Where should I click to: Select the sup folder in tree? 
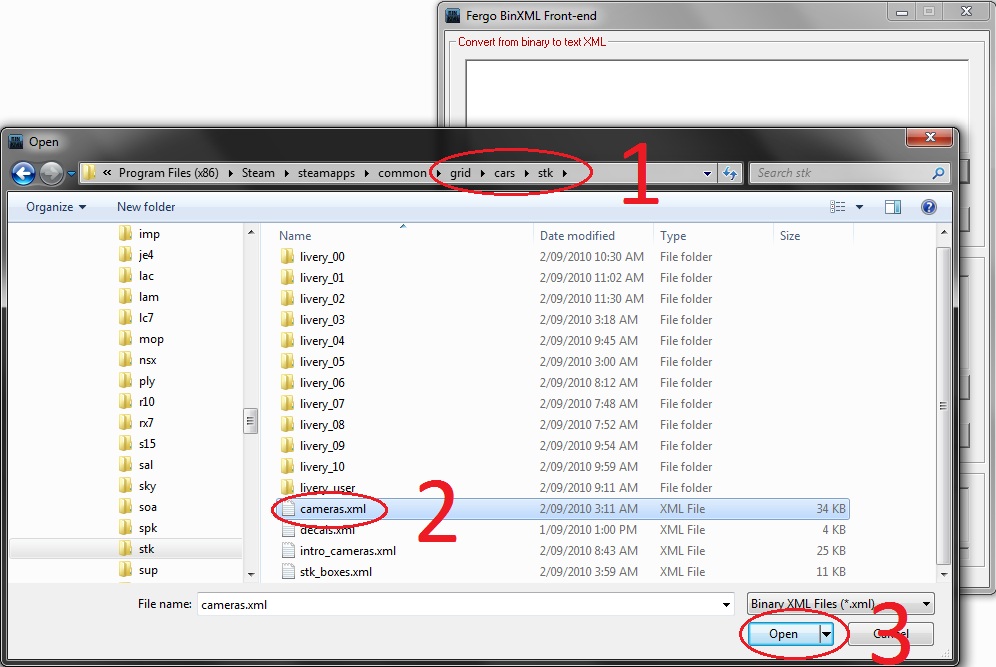coord(148,570)
